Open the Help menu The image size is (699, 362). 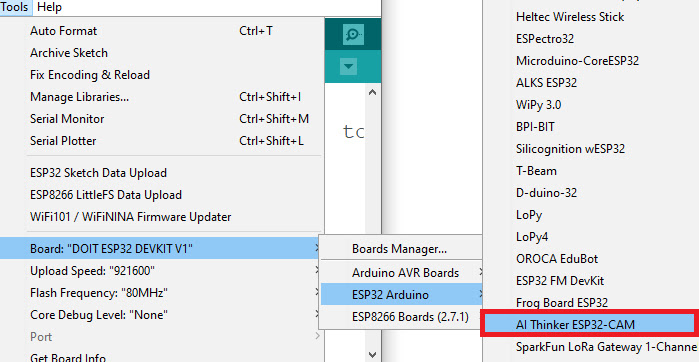pos(49,7)
